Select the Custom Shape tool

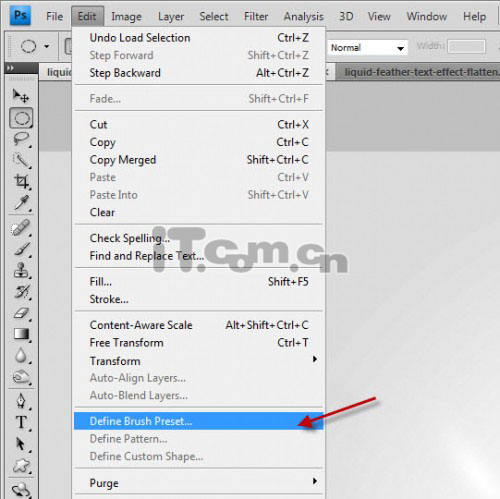coord(21,466)
